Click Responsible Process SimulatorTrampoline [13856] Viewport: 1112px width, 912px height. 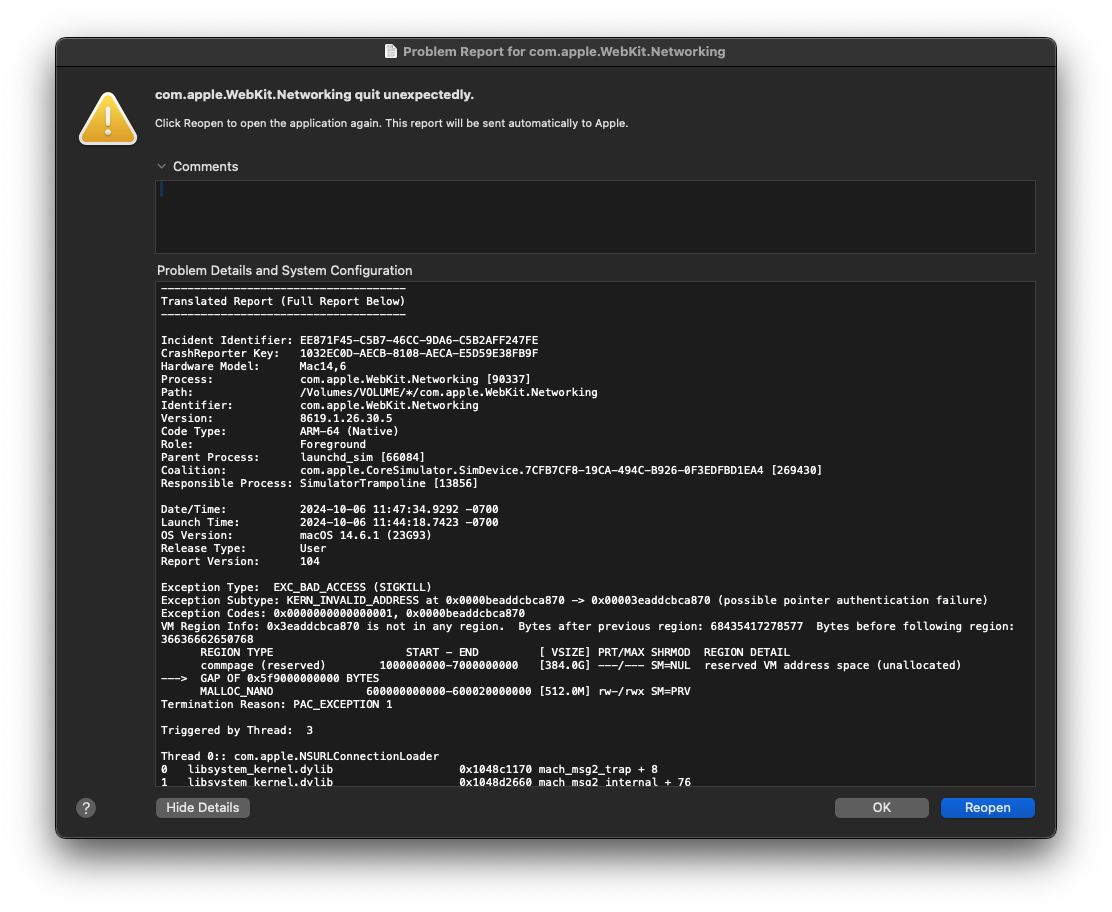389,484
